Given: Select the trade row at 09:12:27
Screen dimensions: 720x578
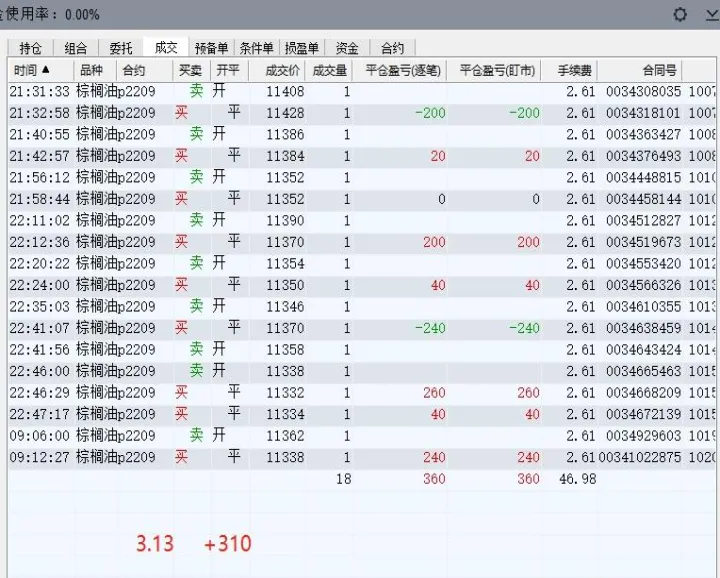Looking at the screenshot, I should (x=361, y=457).
